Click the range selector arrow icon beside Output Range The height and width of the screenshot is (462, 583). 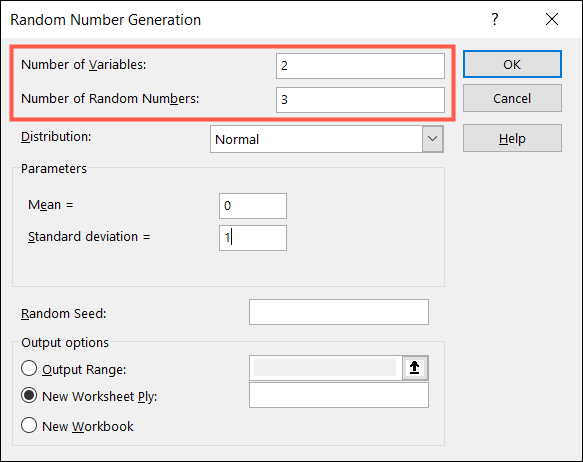(x=415, y=368)
